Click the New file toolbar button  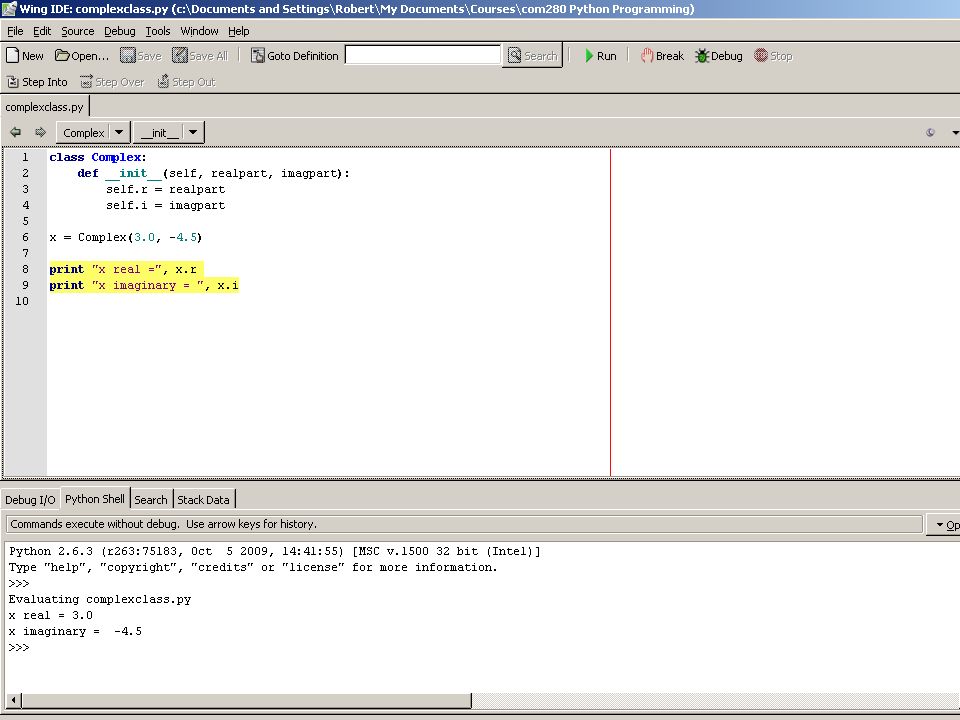tap(25, 56)
